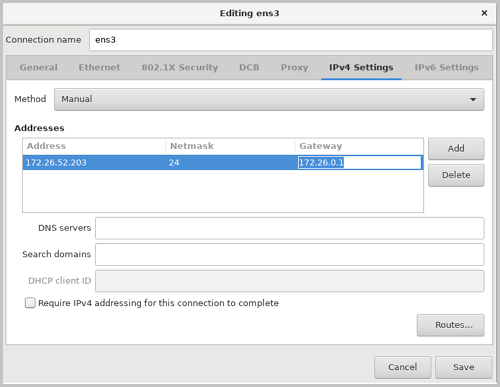500x387 pixels.
Task: Close the Editing ens3 dialog
Action: 484,13
